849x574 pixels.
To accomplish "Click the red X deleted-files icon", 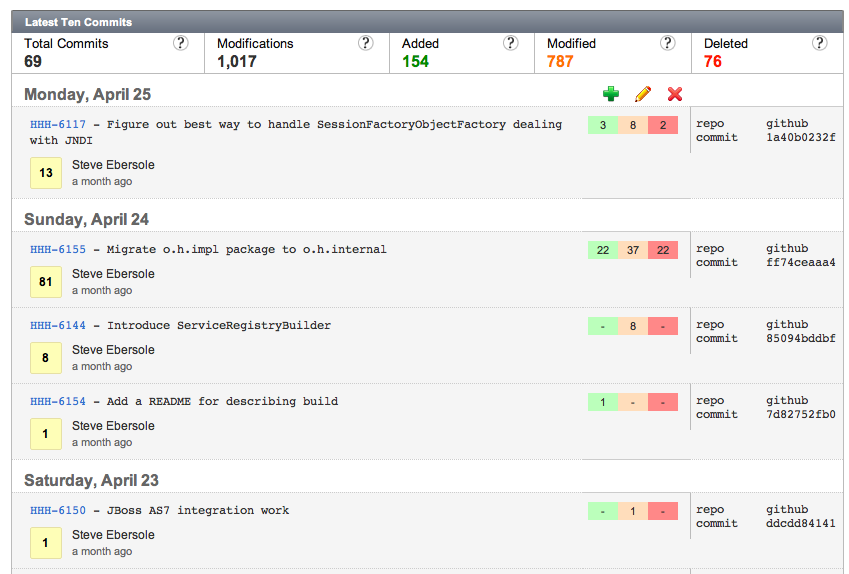I will (675, 94).
